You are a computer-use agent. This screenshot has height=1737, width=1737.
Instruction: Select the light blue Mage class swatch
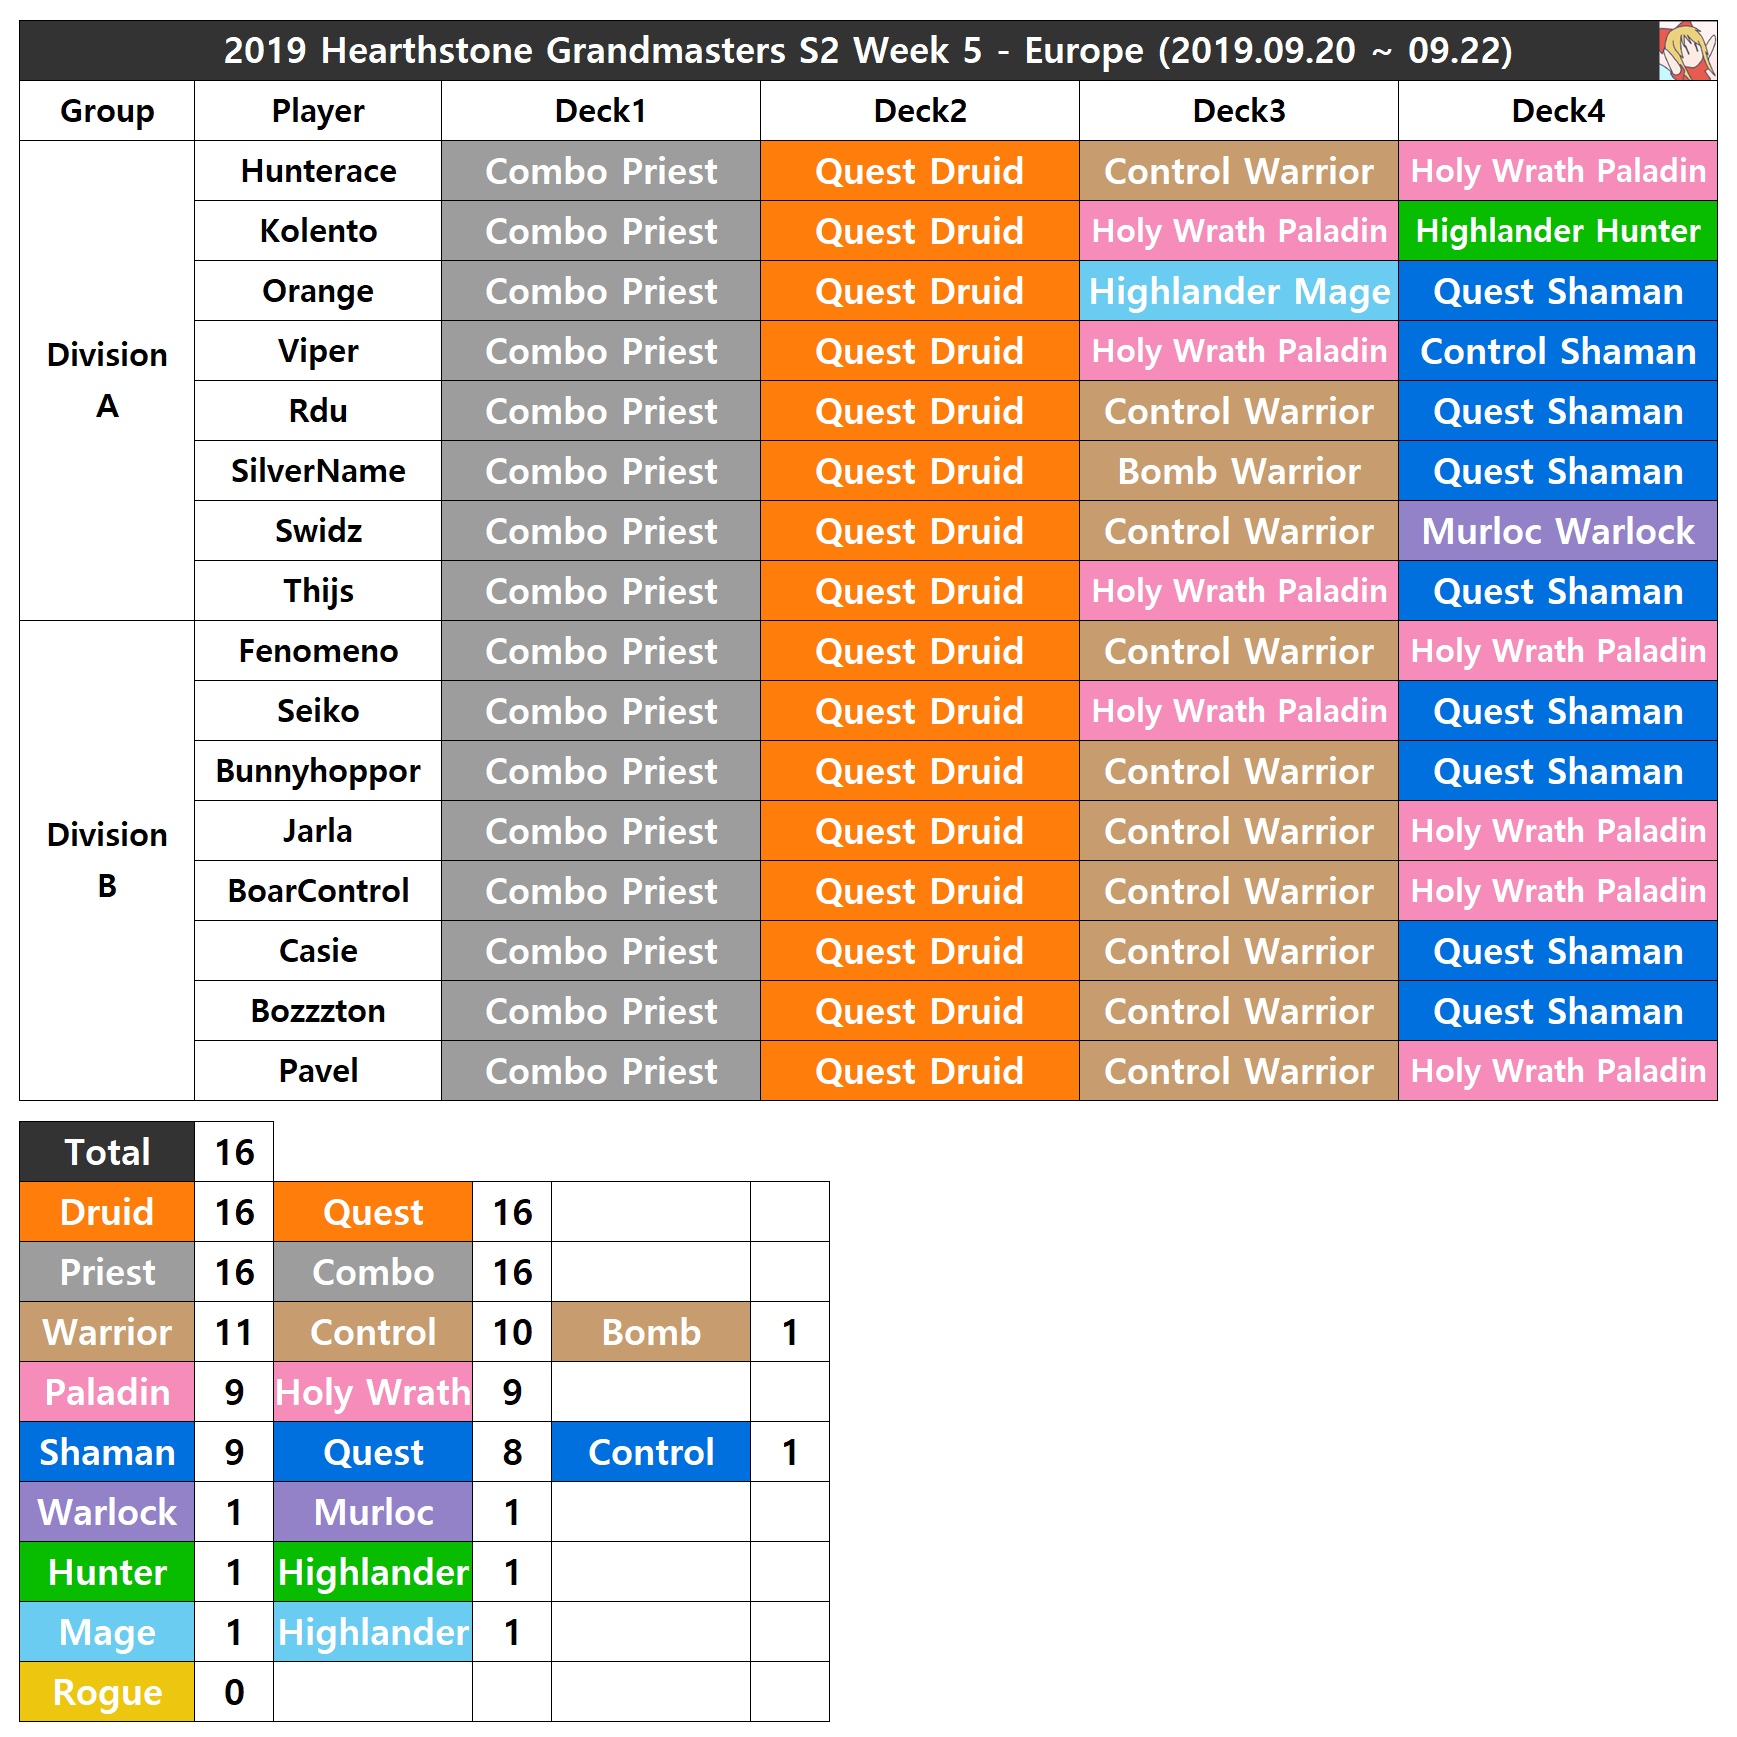tap(107, 1632)
